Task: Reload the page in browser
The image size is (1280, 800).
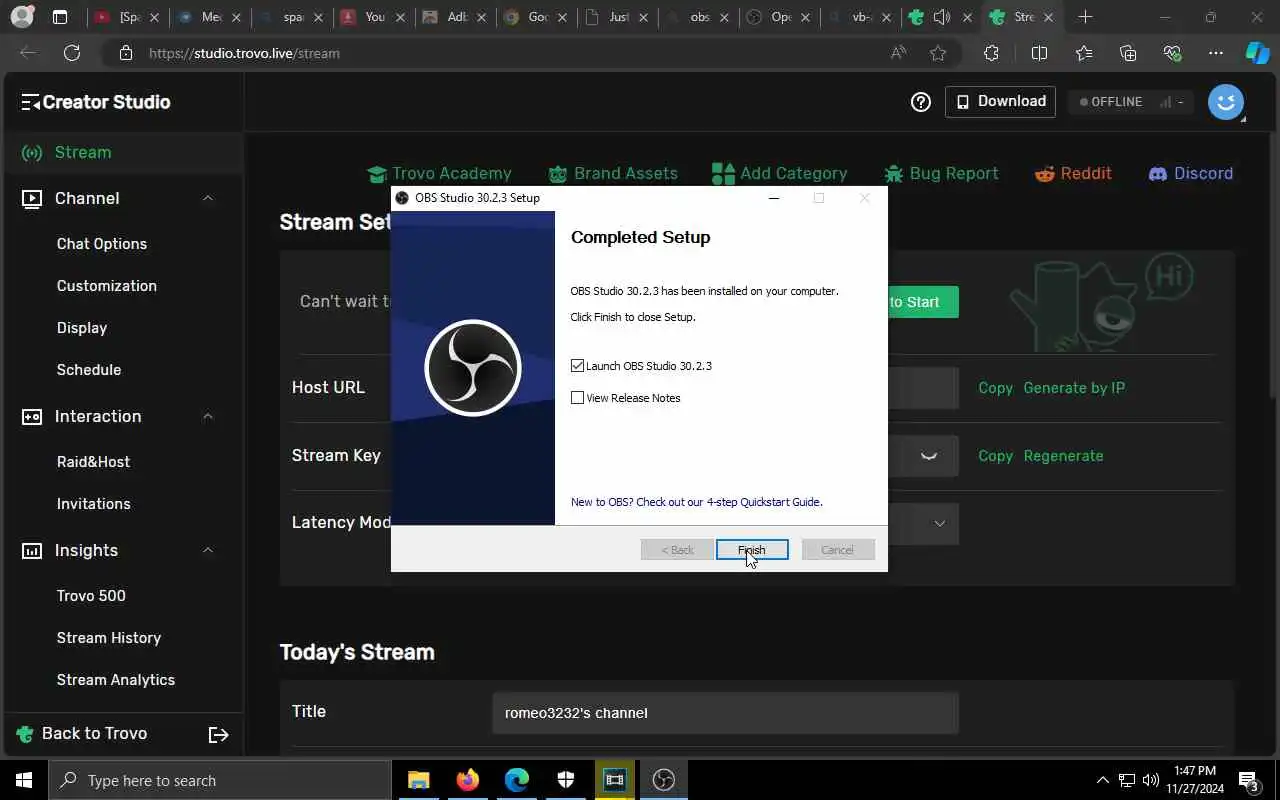Action: [x=72, y=53]
